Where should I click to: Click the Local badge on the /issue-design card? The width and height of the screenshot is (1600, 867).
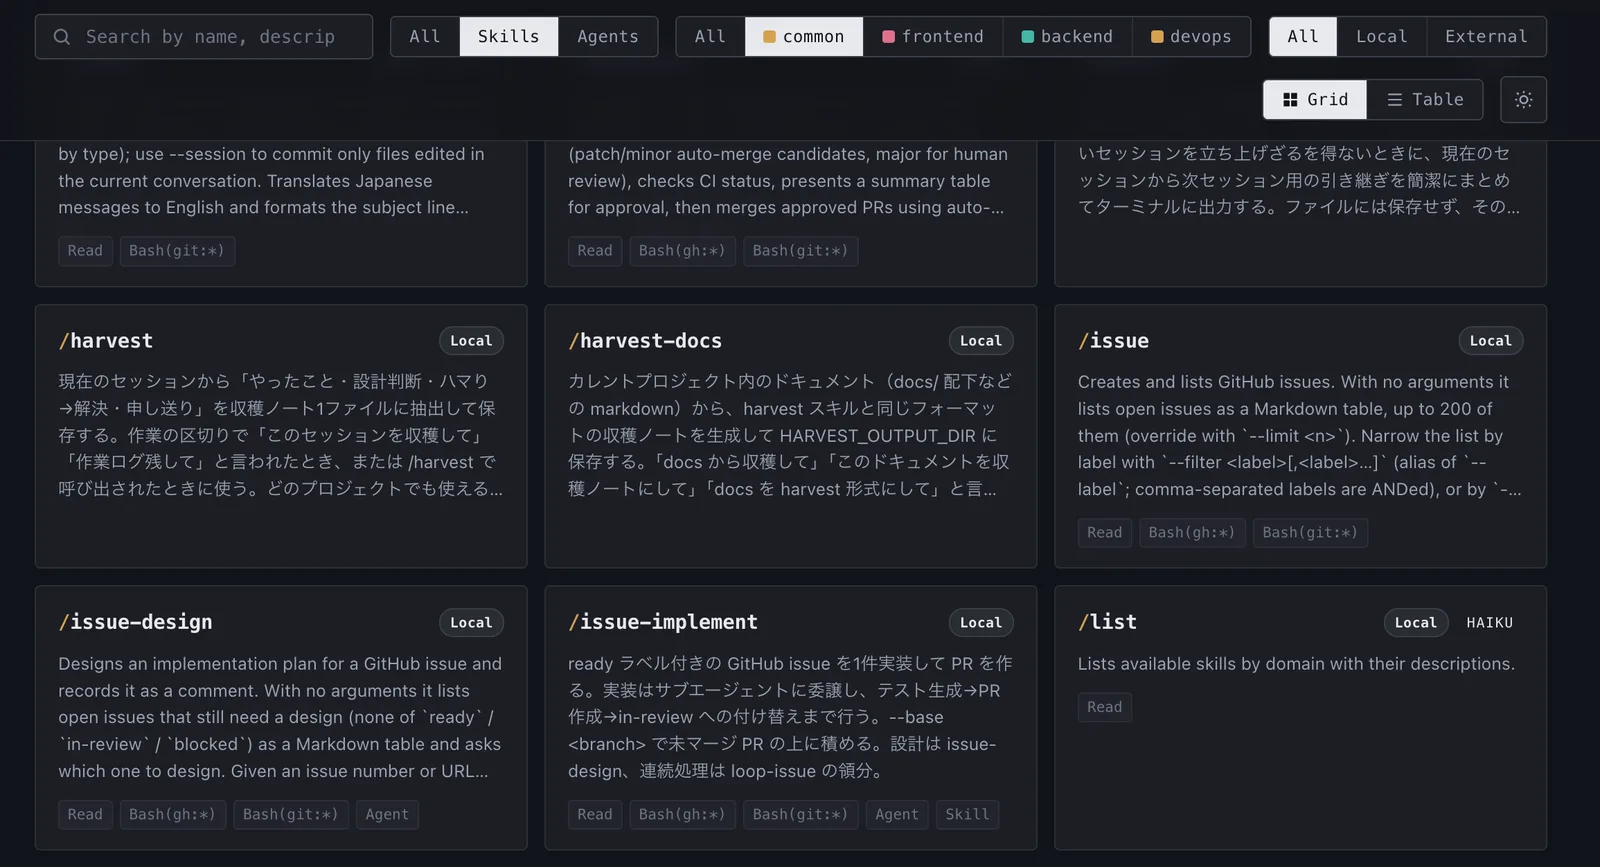pos(471,623)
